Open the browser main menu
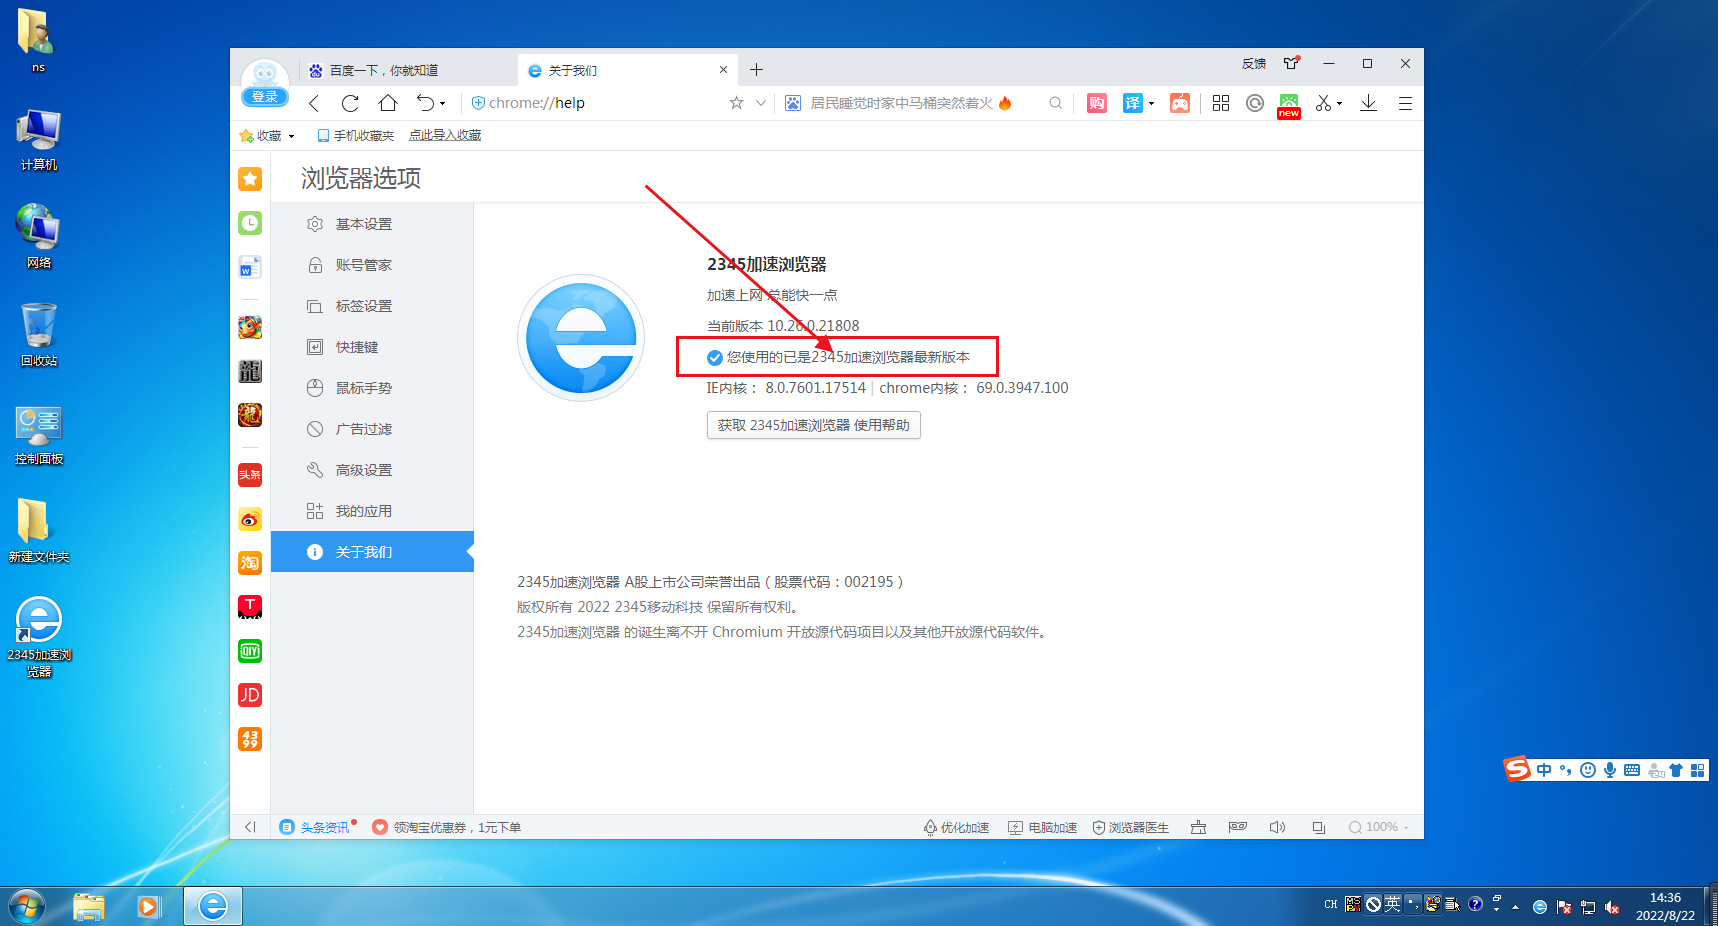 tap(1405, 103)
